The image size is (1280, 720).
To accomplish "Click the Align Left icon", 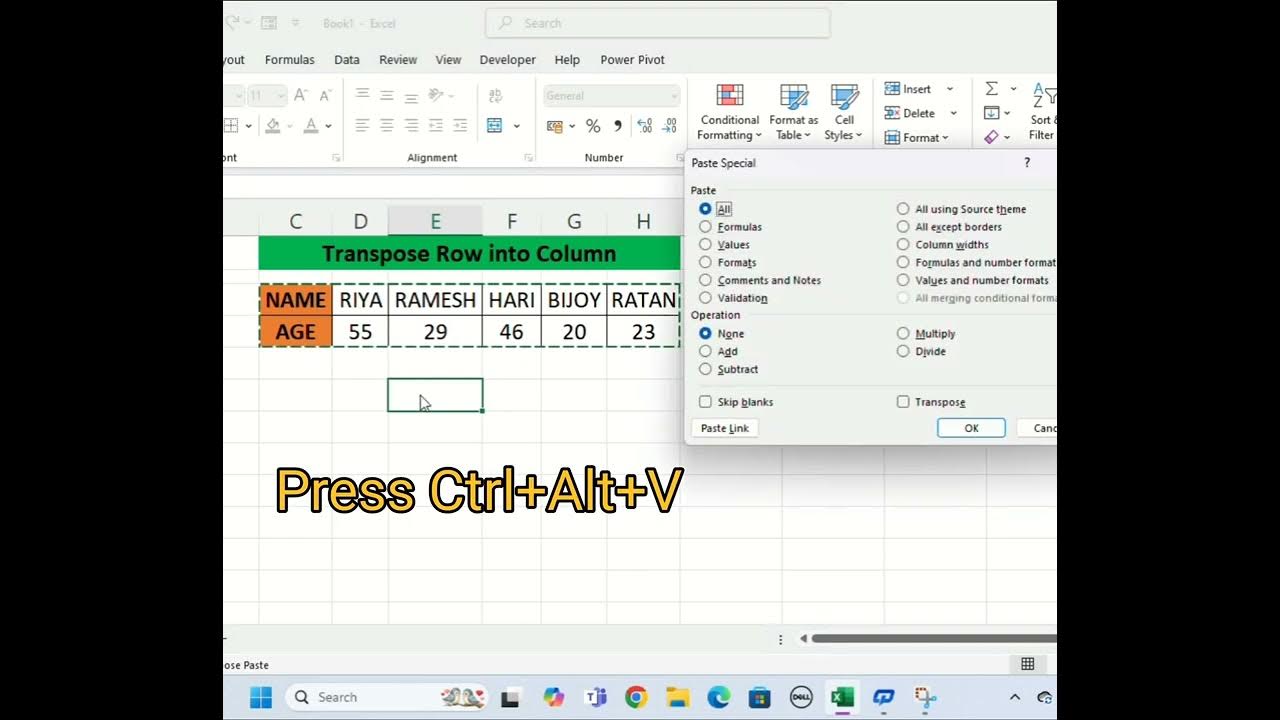I will click(362, 126).
